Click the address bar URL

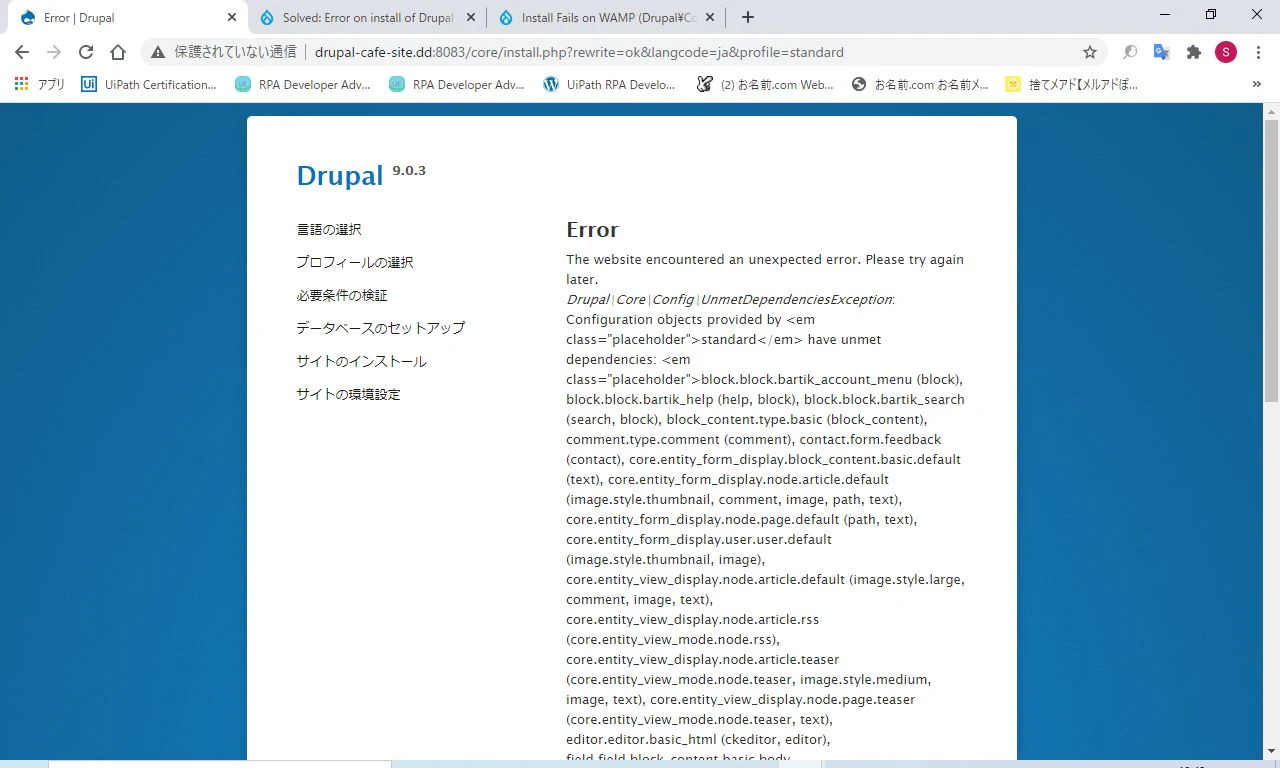point(579,52)
